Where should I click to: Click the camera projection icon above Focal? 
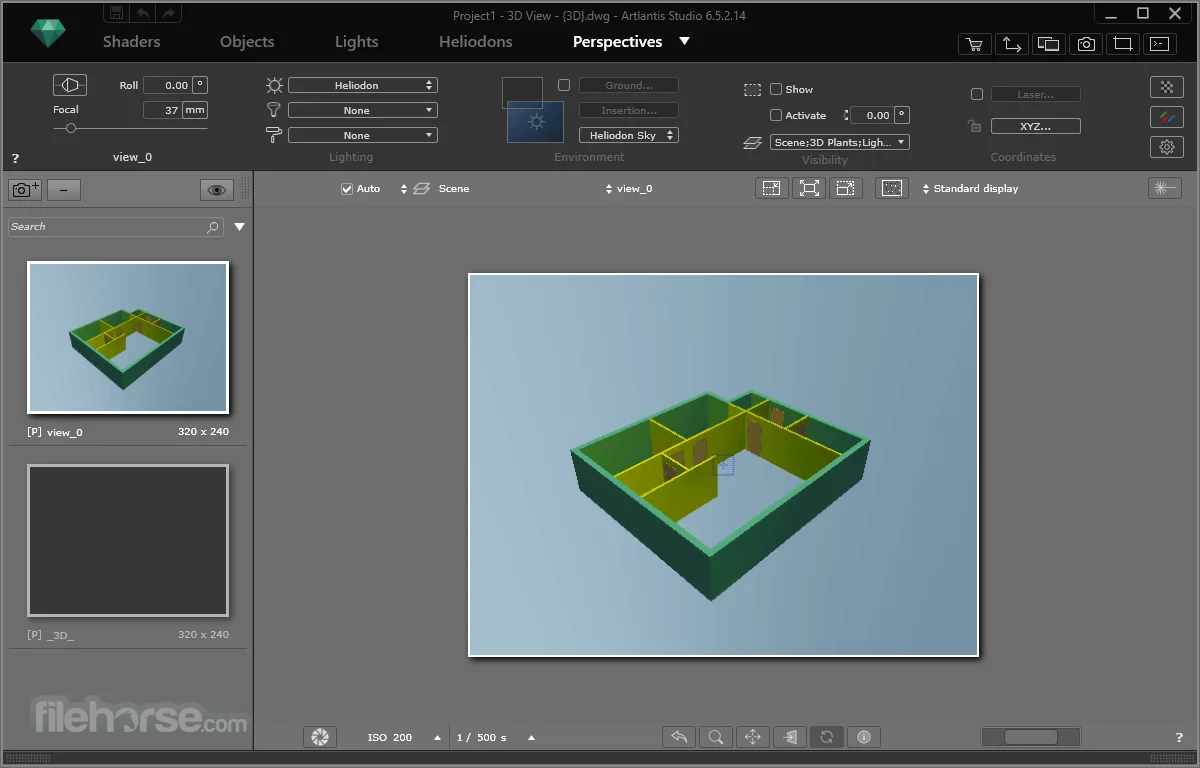[69, 85]
